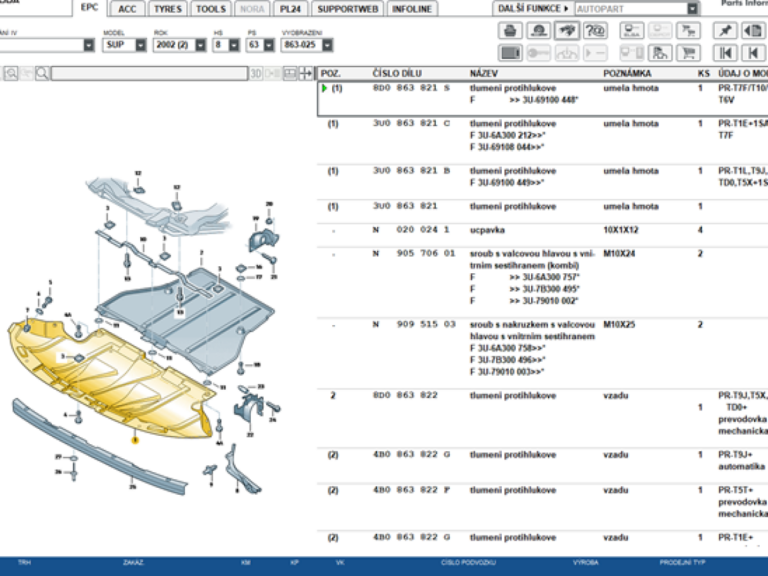
Task: Open the SUPPORTWEB tab
Action: coord(347,8)
